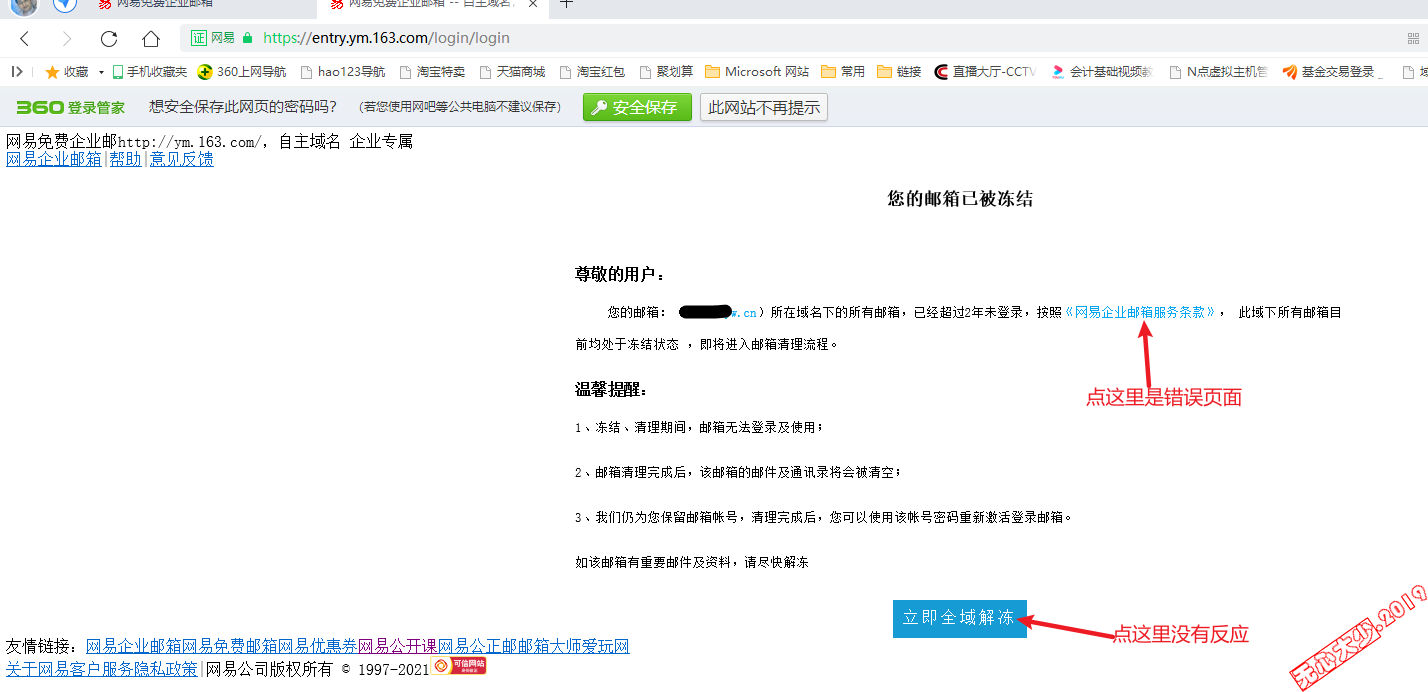Click the 此网站不再提示 button
The width and height of the screenshot is (1428, 692).
[764, 107]
